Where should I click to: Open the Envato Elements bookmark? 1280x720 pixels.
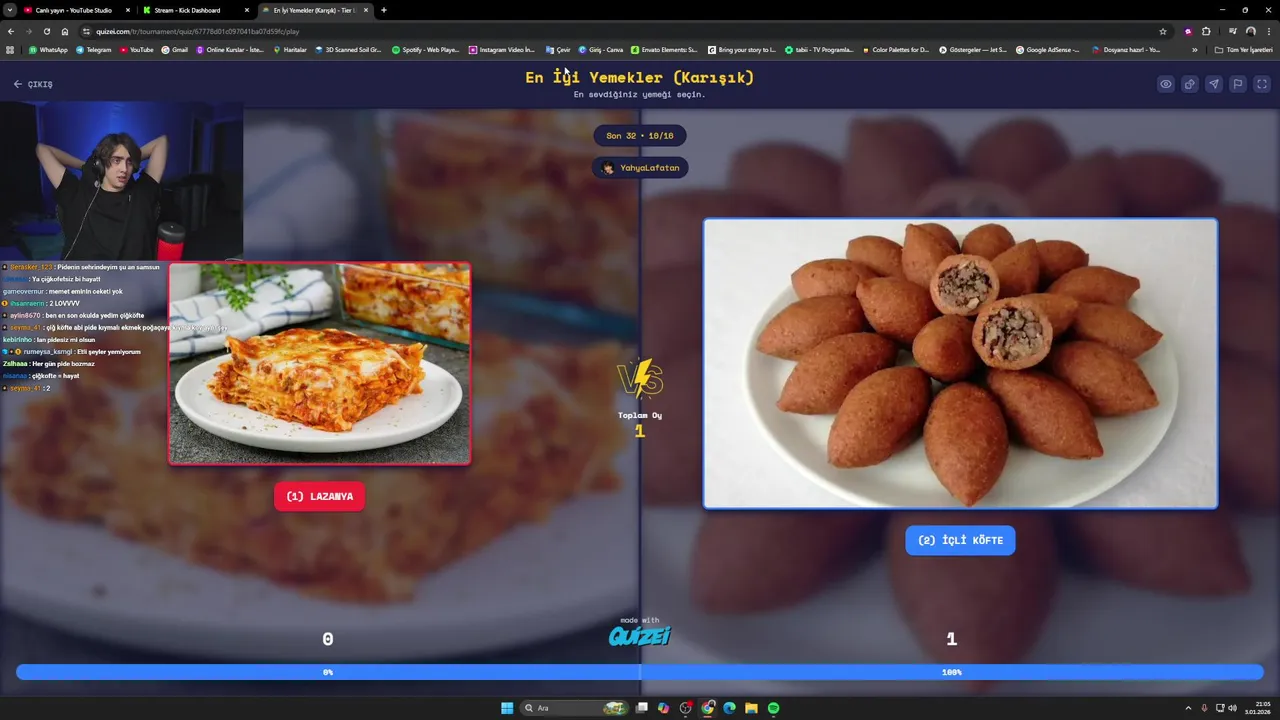664,49
